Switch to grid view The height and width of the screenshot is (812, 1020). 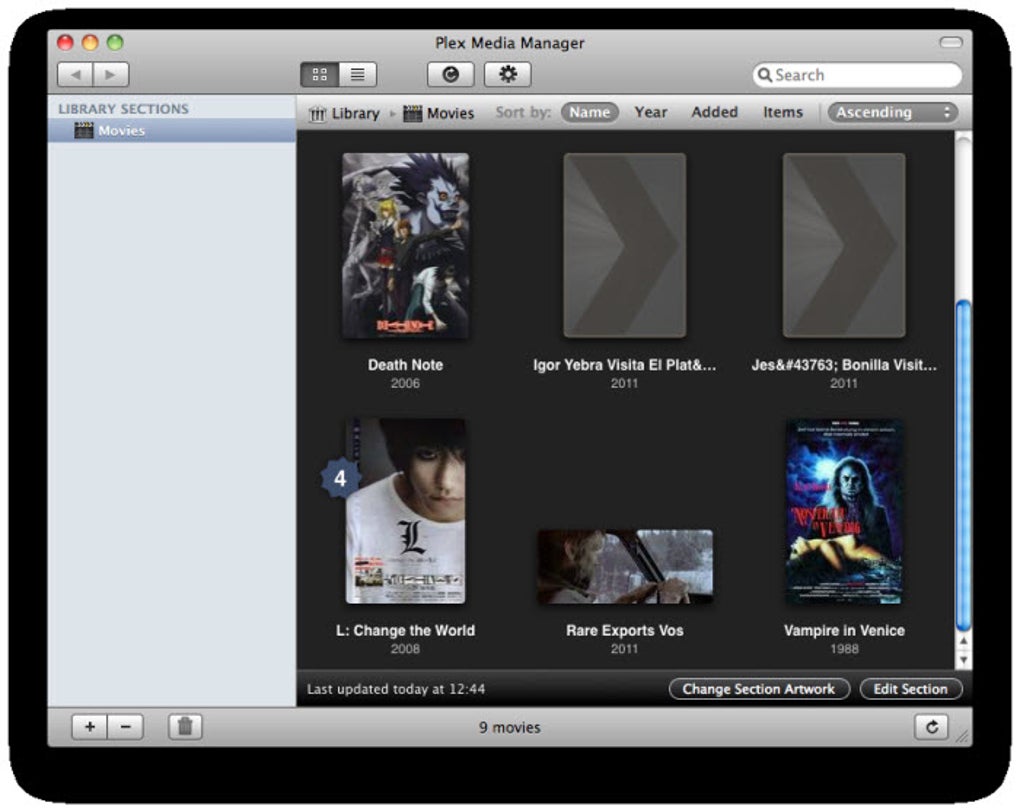(x=319, y=75)
